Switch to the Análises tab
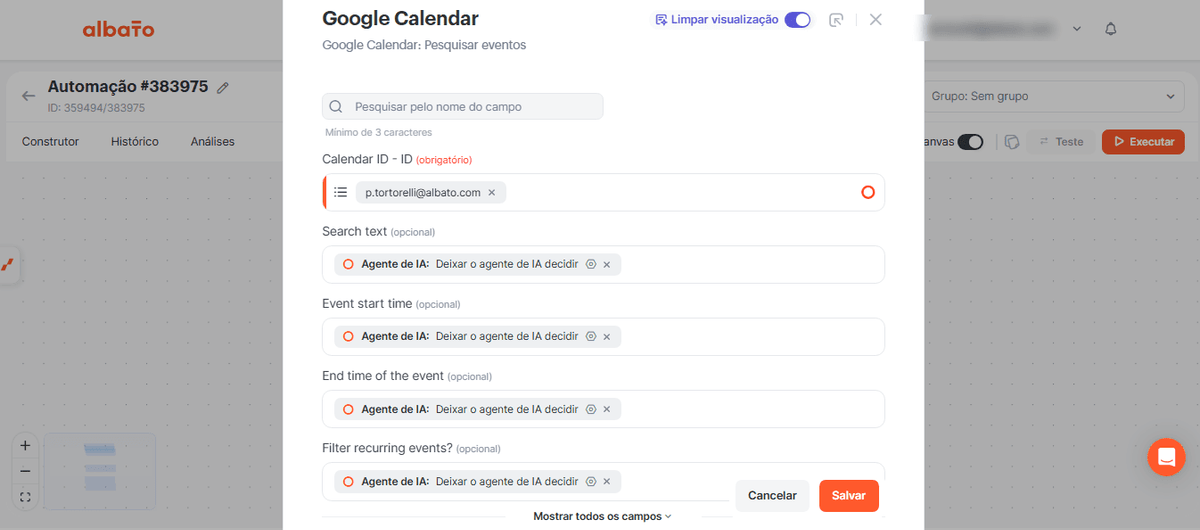 213,142
